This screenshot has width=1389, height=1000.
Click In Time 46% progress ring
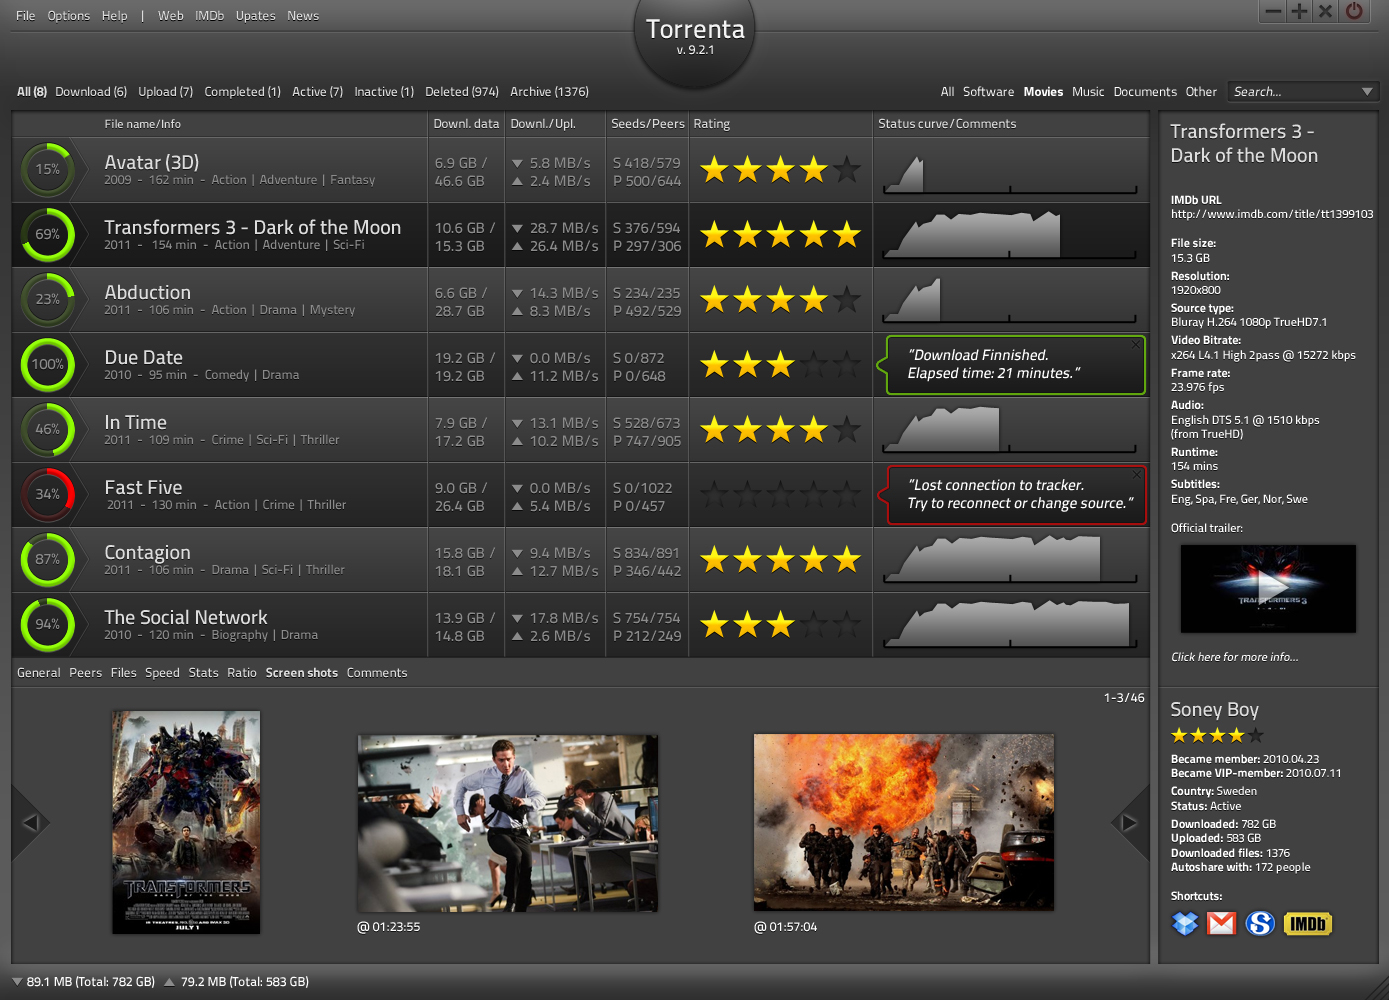click(x=47, y=429)
